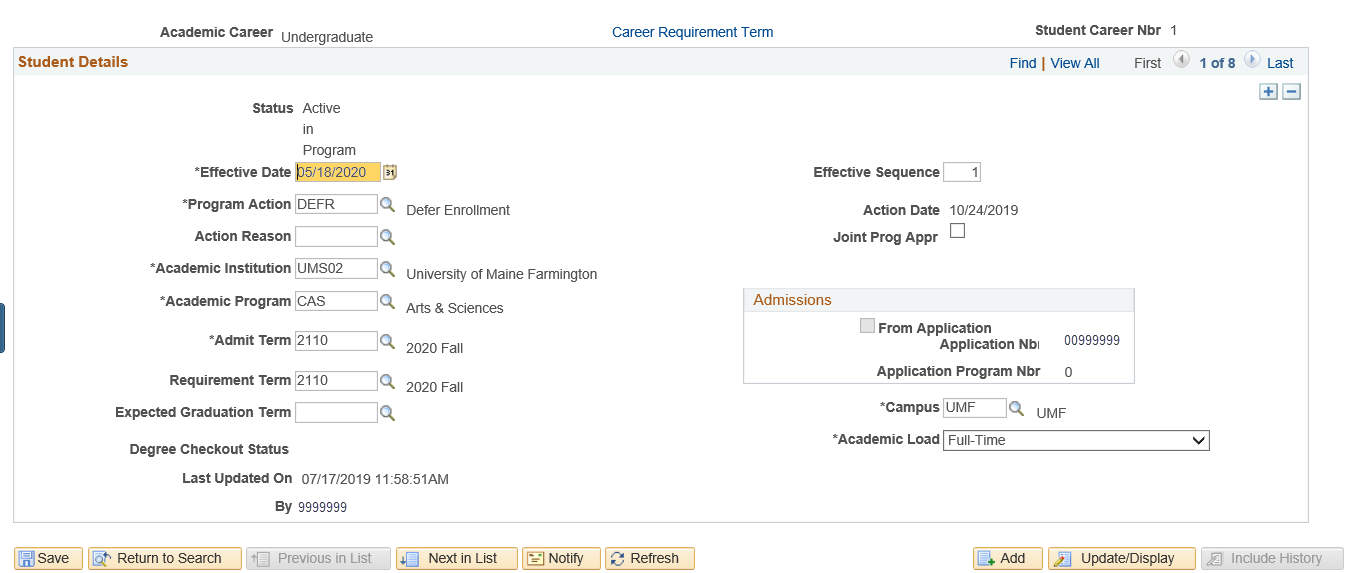Viewport: 1352px width, 573px height.
Task: Click the Program Action lookup magnifier
Action: 387,204
